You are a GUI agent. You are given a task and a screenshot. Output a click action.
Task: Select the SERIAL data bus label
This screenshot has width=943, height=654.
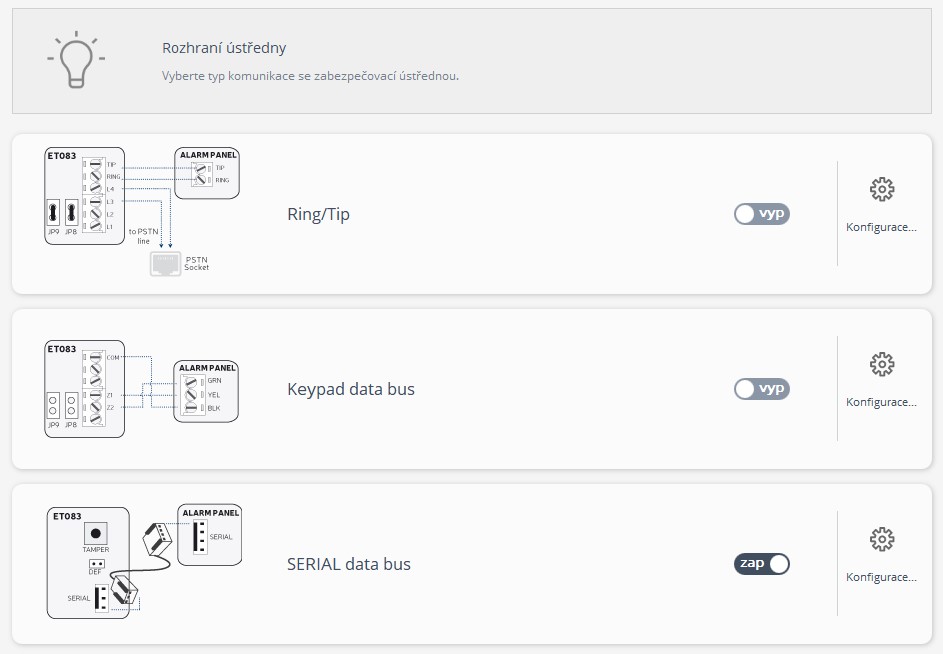[x=348, y=564]
